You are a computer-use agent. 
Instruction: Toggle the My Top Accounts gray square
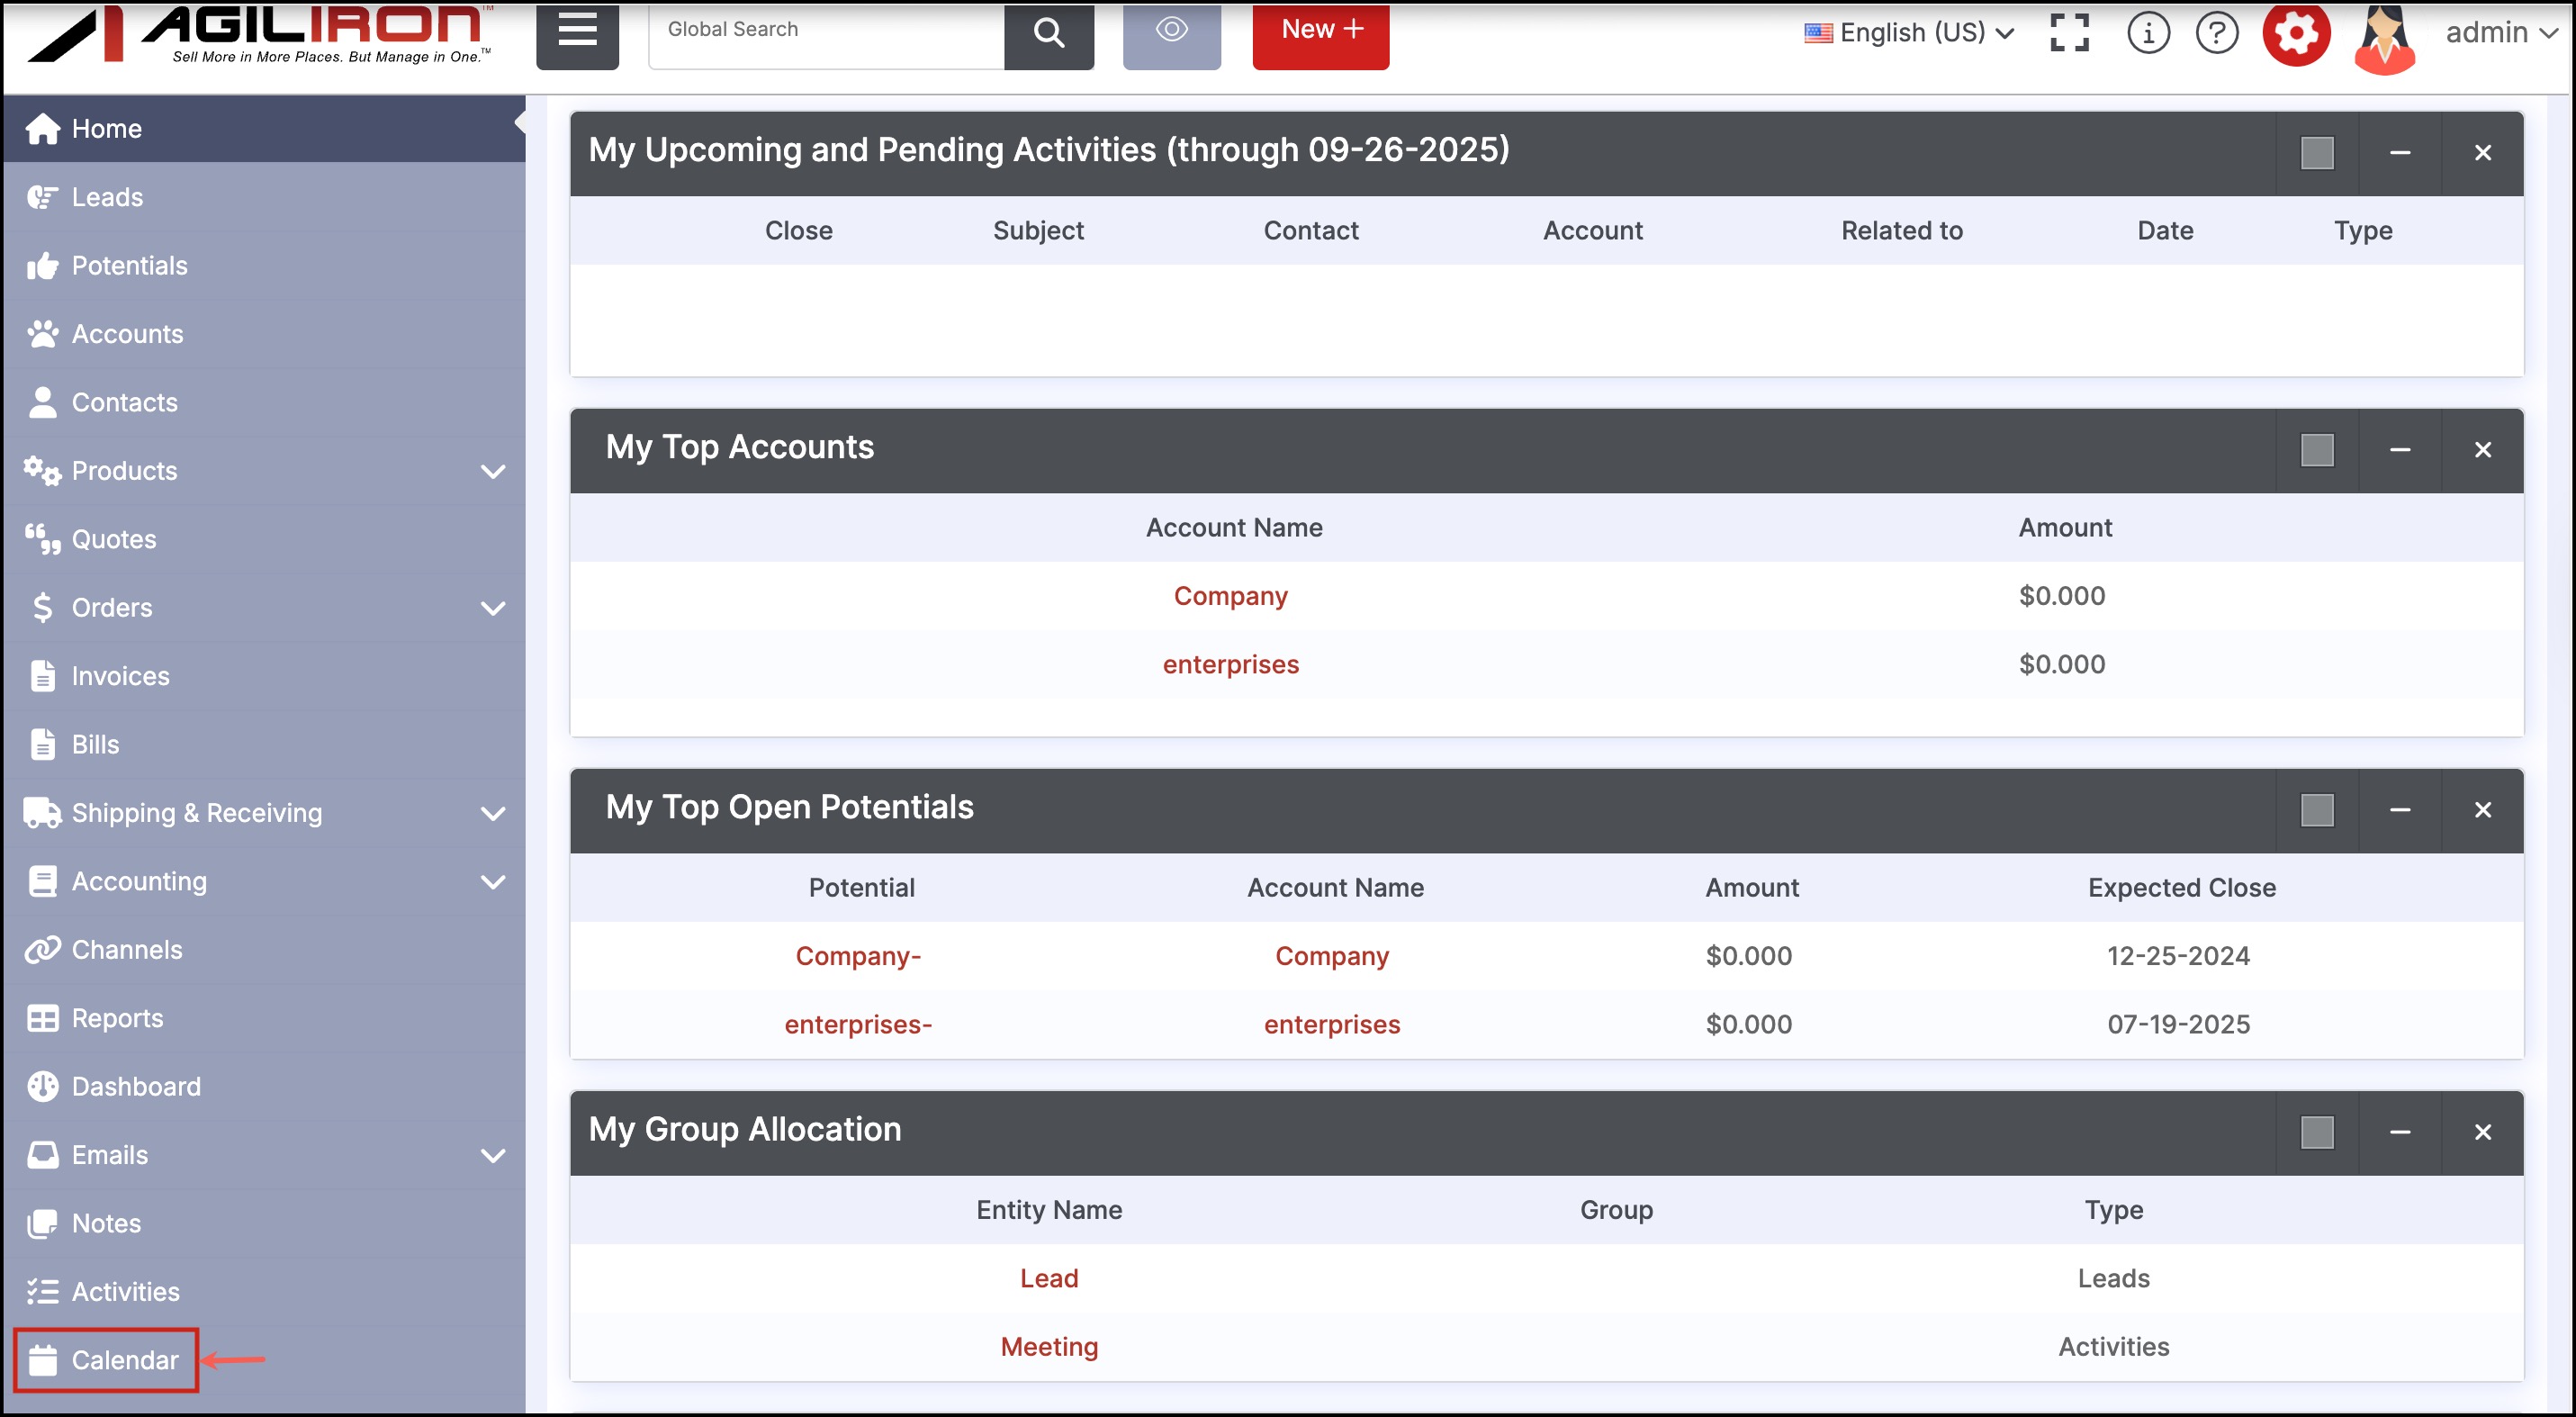(x=2316, y=450)
